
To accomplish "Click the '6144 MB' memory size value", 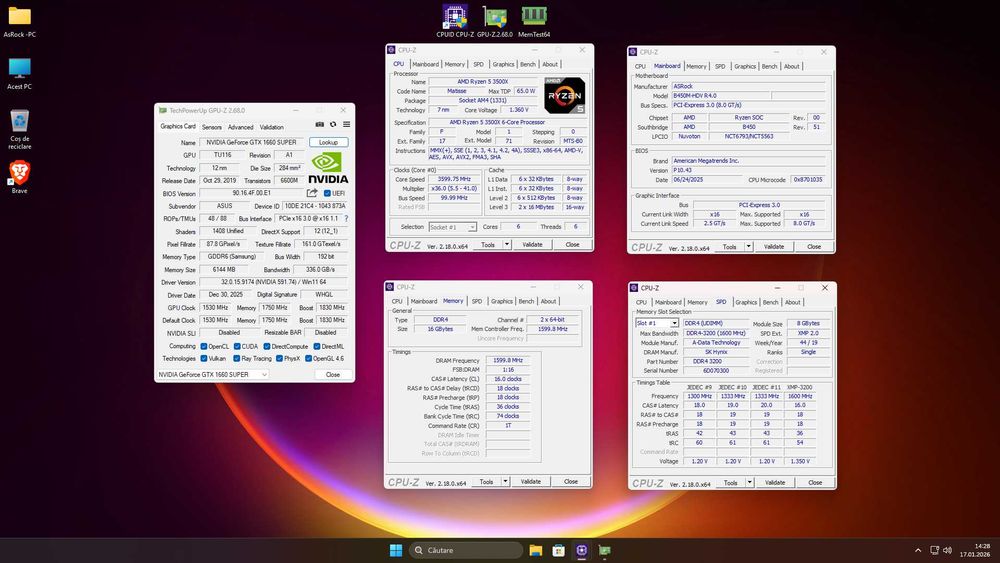I will tap(222, 269).
